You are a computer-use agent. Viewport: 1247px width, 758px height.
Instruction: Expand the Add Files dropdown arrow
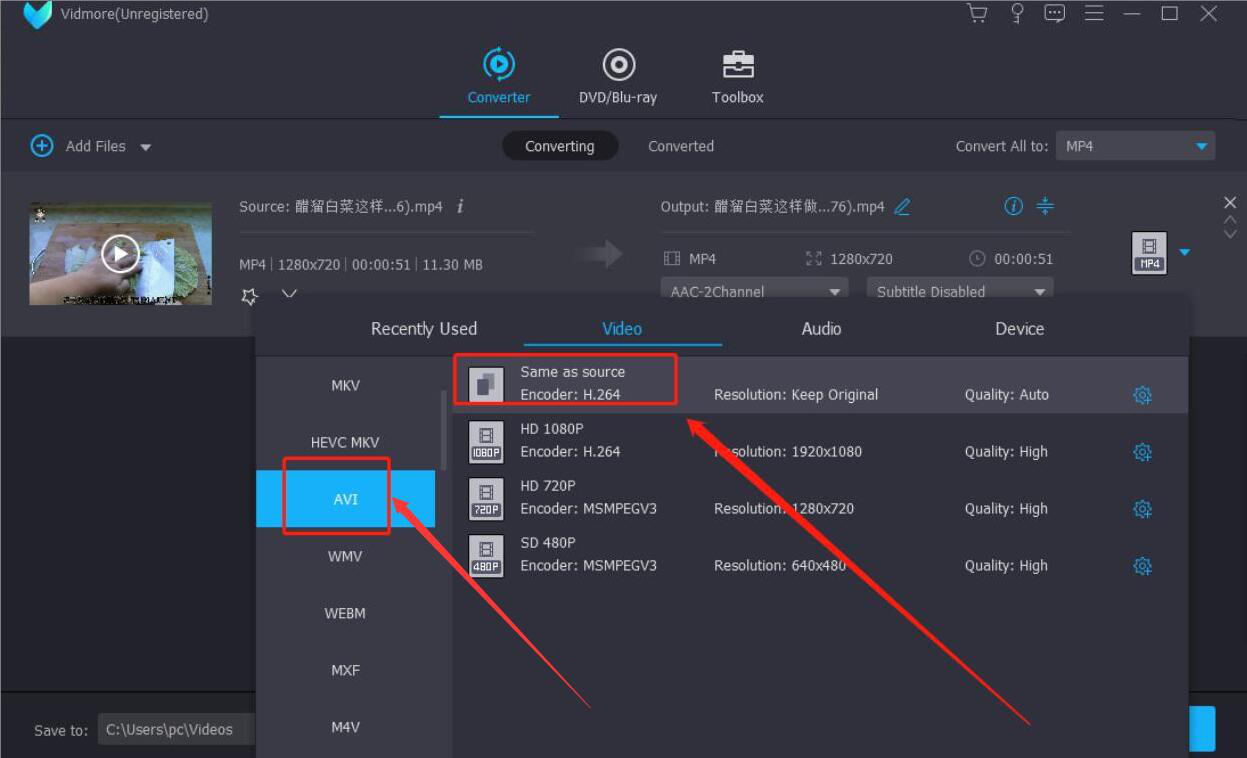(145, 147)
